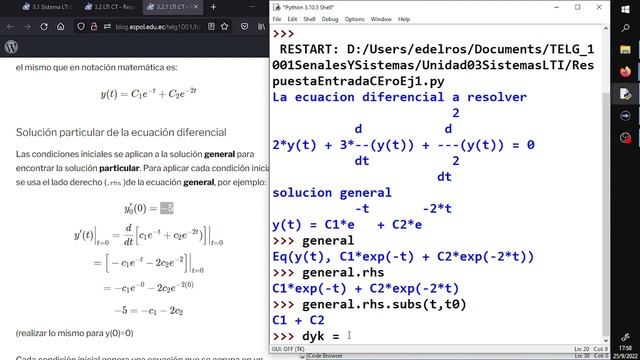640x360 pixels.
Task: Reload the blog page
Action: point(44,27)
